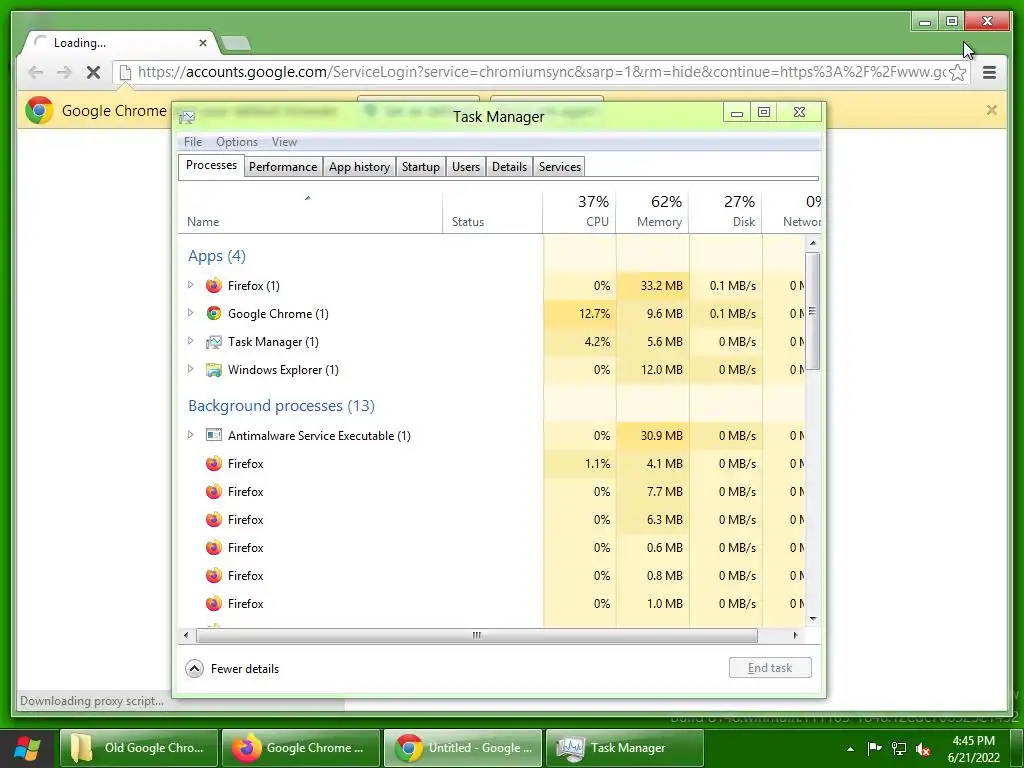Image resolution: width=1024 pixels, height=768 pixels.
Task: Click Firefox icon in the 1.0 MB row
Action: pos(214,604)
